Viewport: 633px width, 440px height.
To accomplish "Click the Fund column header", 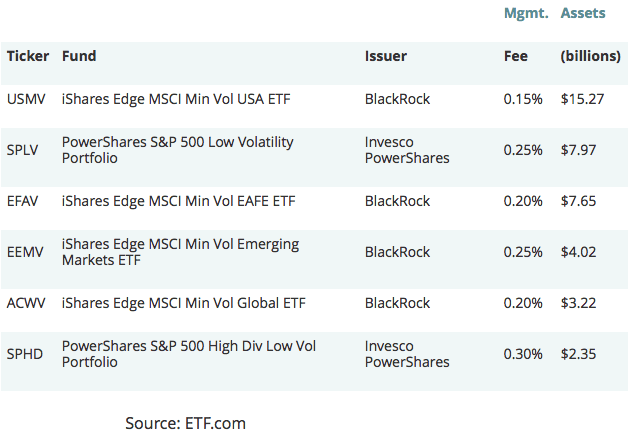I will (x=79, y=56).
